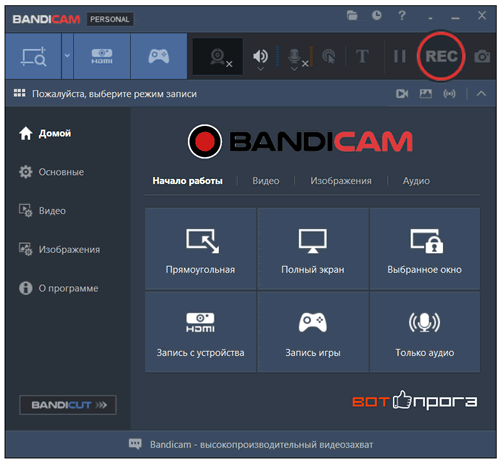Viewport: 500px width, 463px height.
Task: Switch to the Изображения tab
Action: tap(341, 181)
